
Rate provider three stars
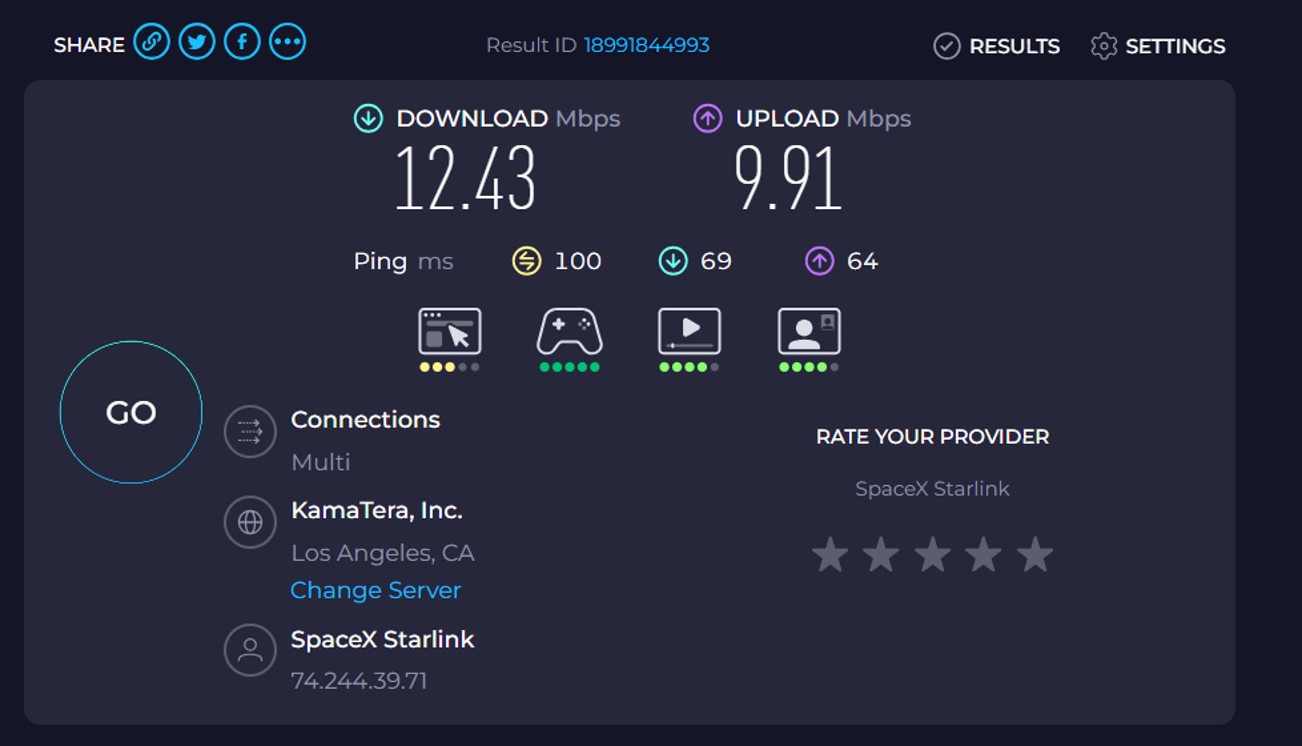point(932,555)
